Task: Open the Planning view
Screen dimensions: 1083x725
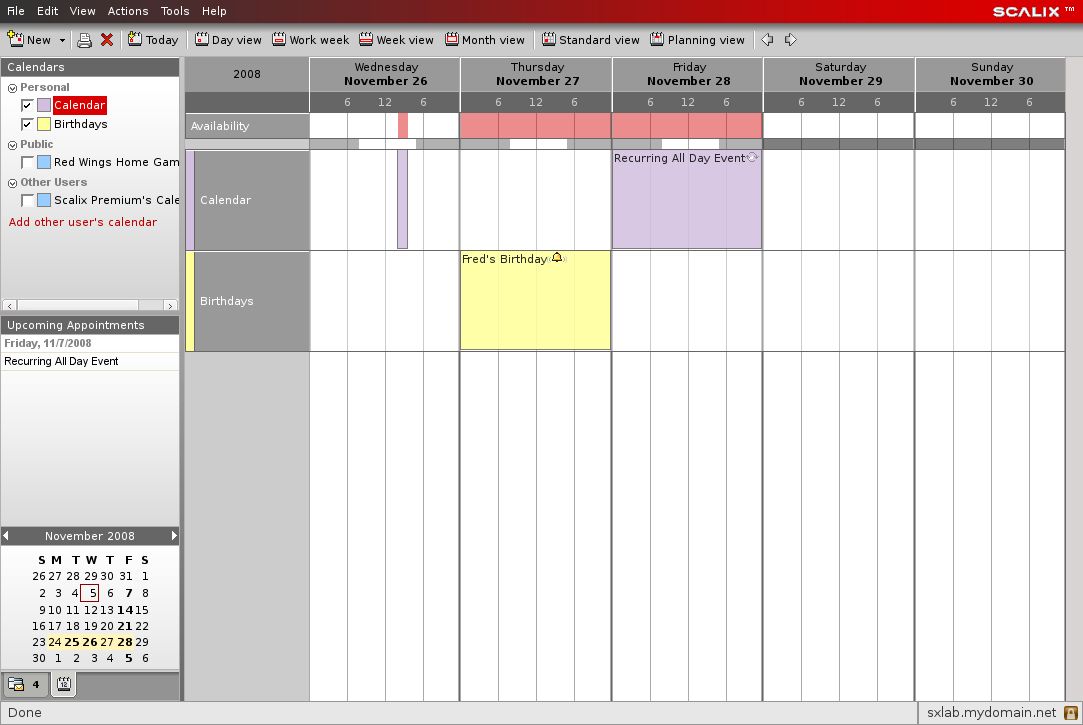Action: [697, 40]
